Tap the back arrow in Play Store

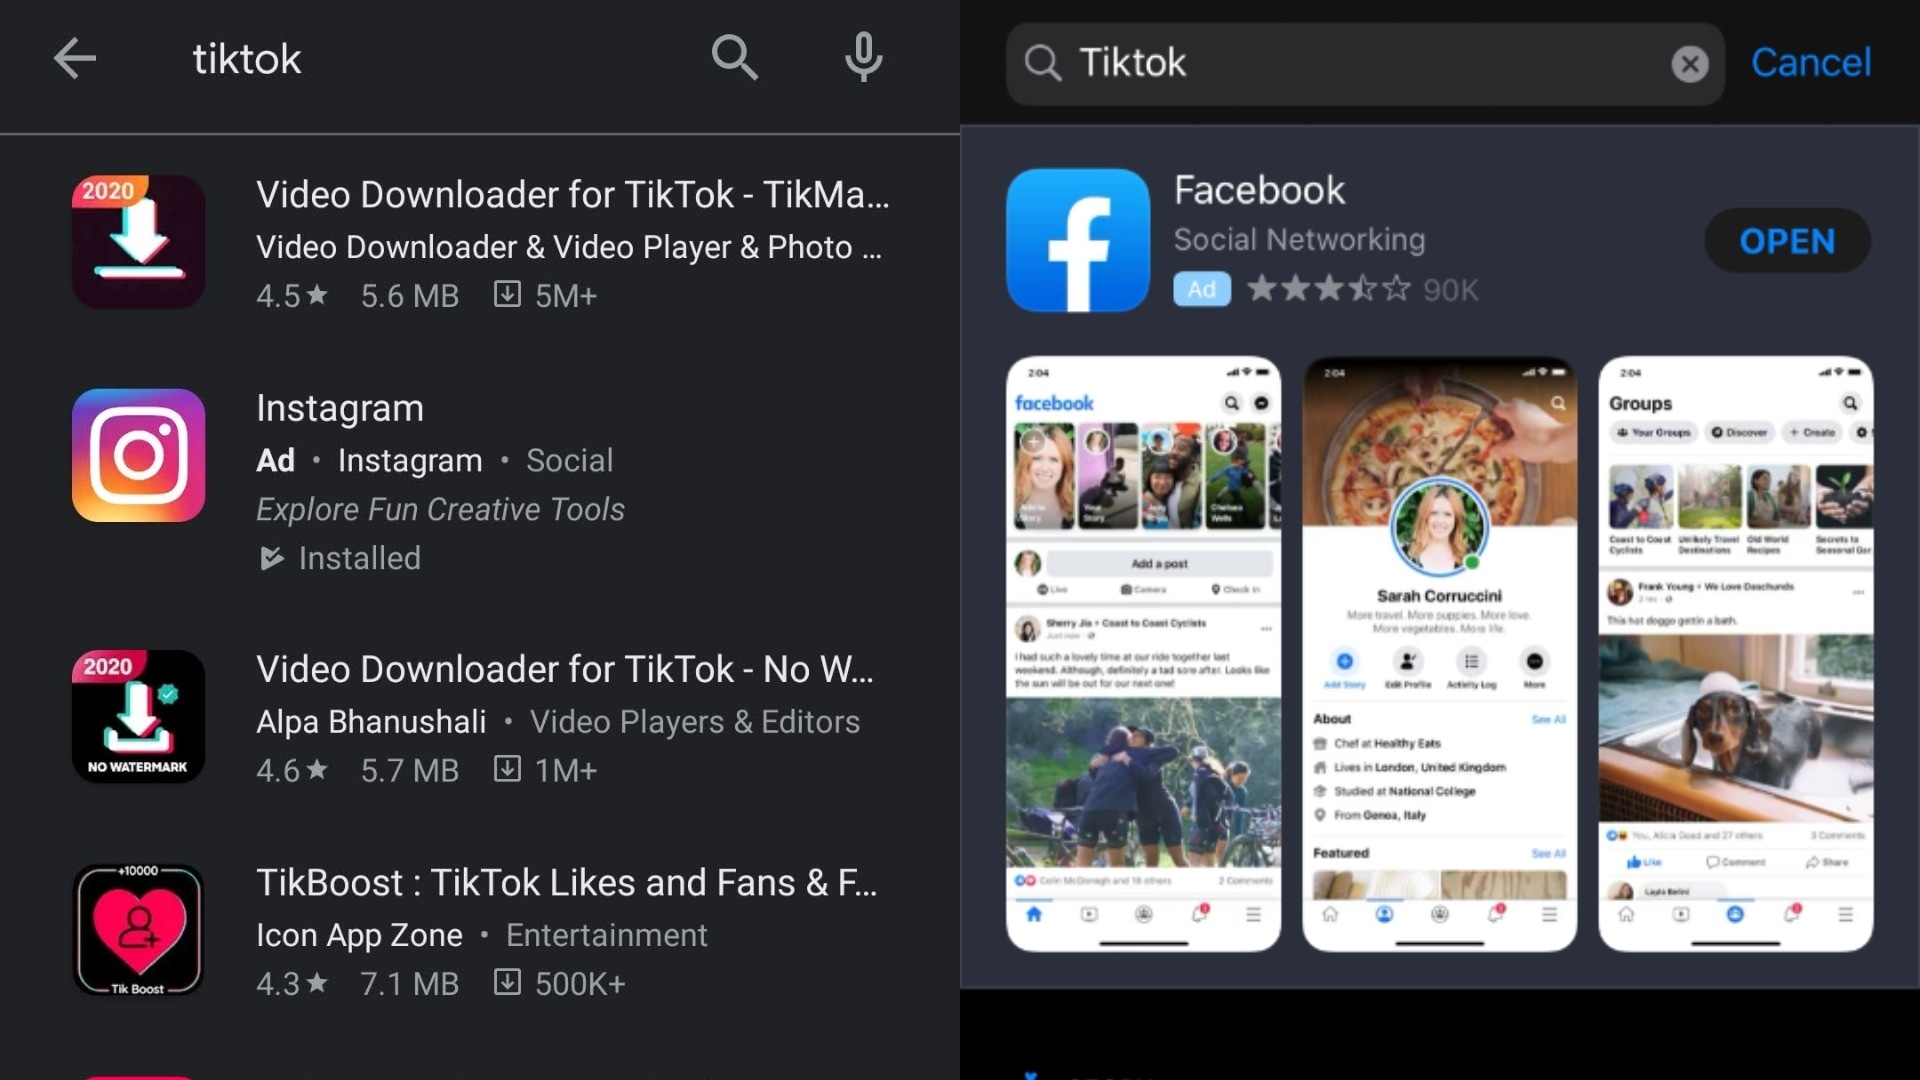click(75, 59)
